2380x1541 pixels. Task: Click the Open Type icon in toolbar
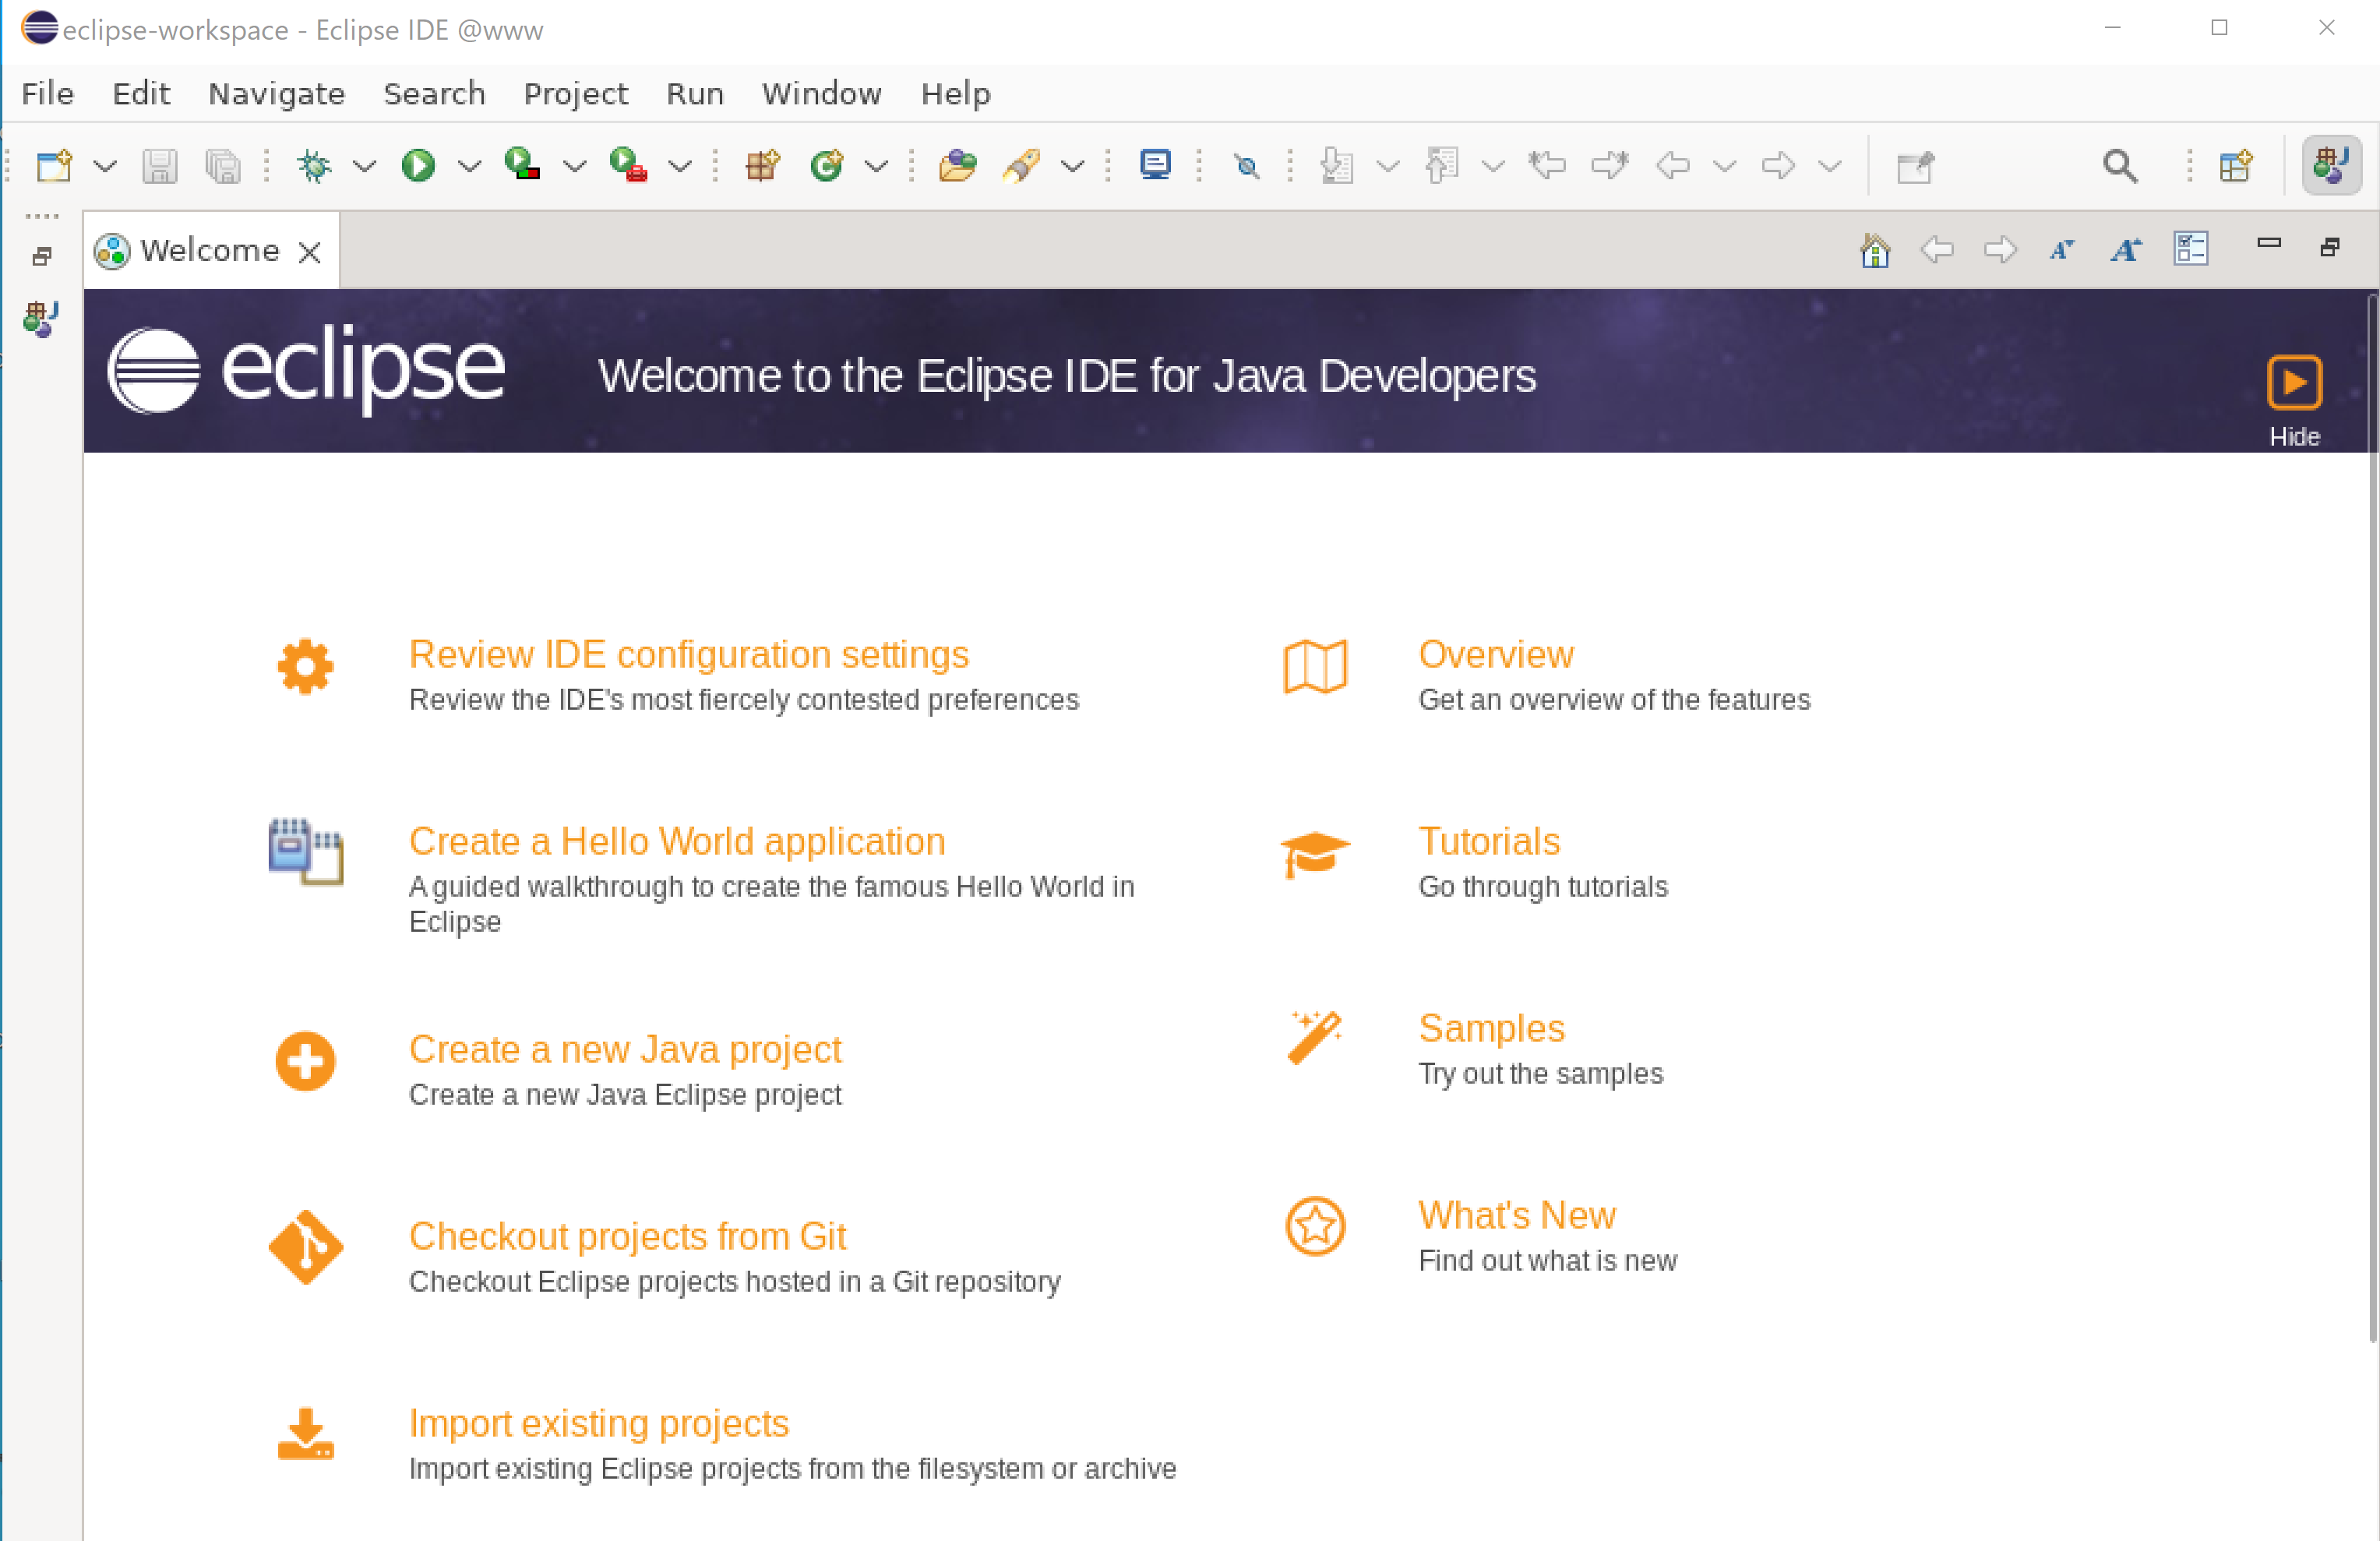coord(956,165)
